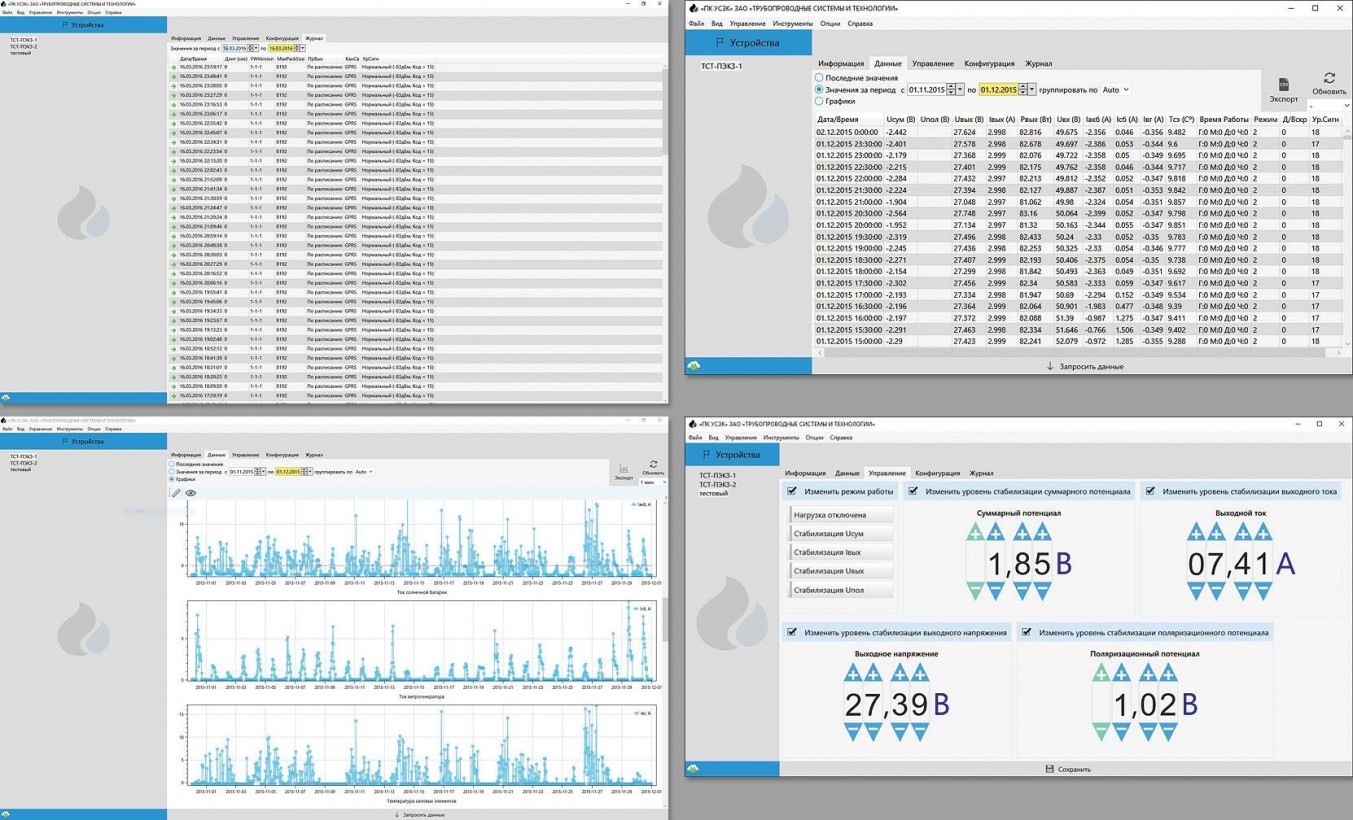The image size is (1353, 820).
Task: Click the Устройства header in data table window
Action: point(747,43)
